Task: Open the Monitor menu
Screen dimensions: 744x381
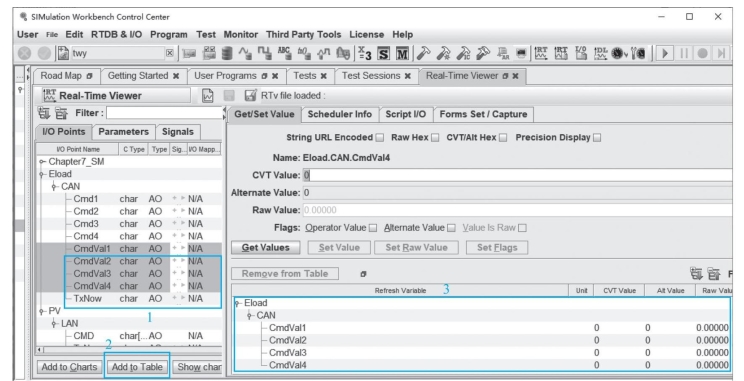Action: pyautogui.click(x=241, y=35)
